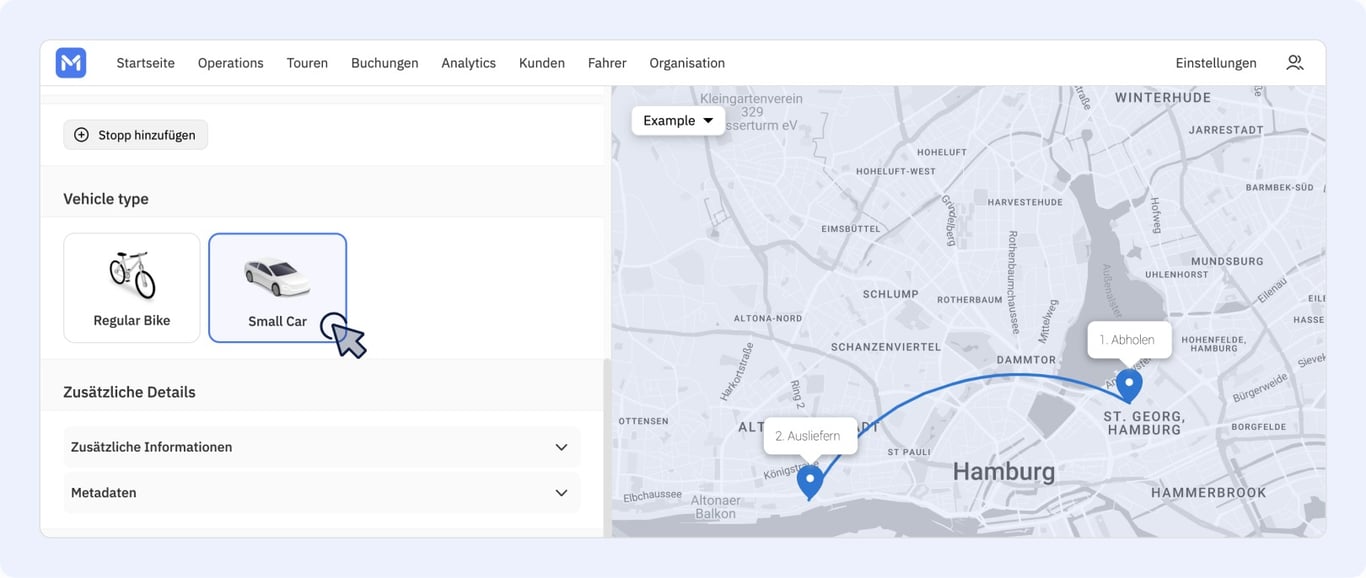Click the ST PAULI map label

[x=909, y=452]
